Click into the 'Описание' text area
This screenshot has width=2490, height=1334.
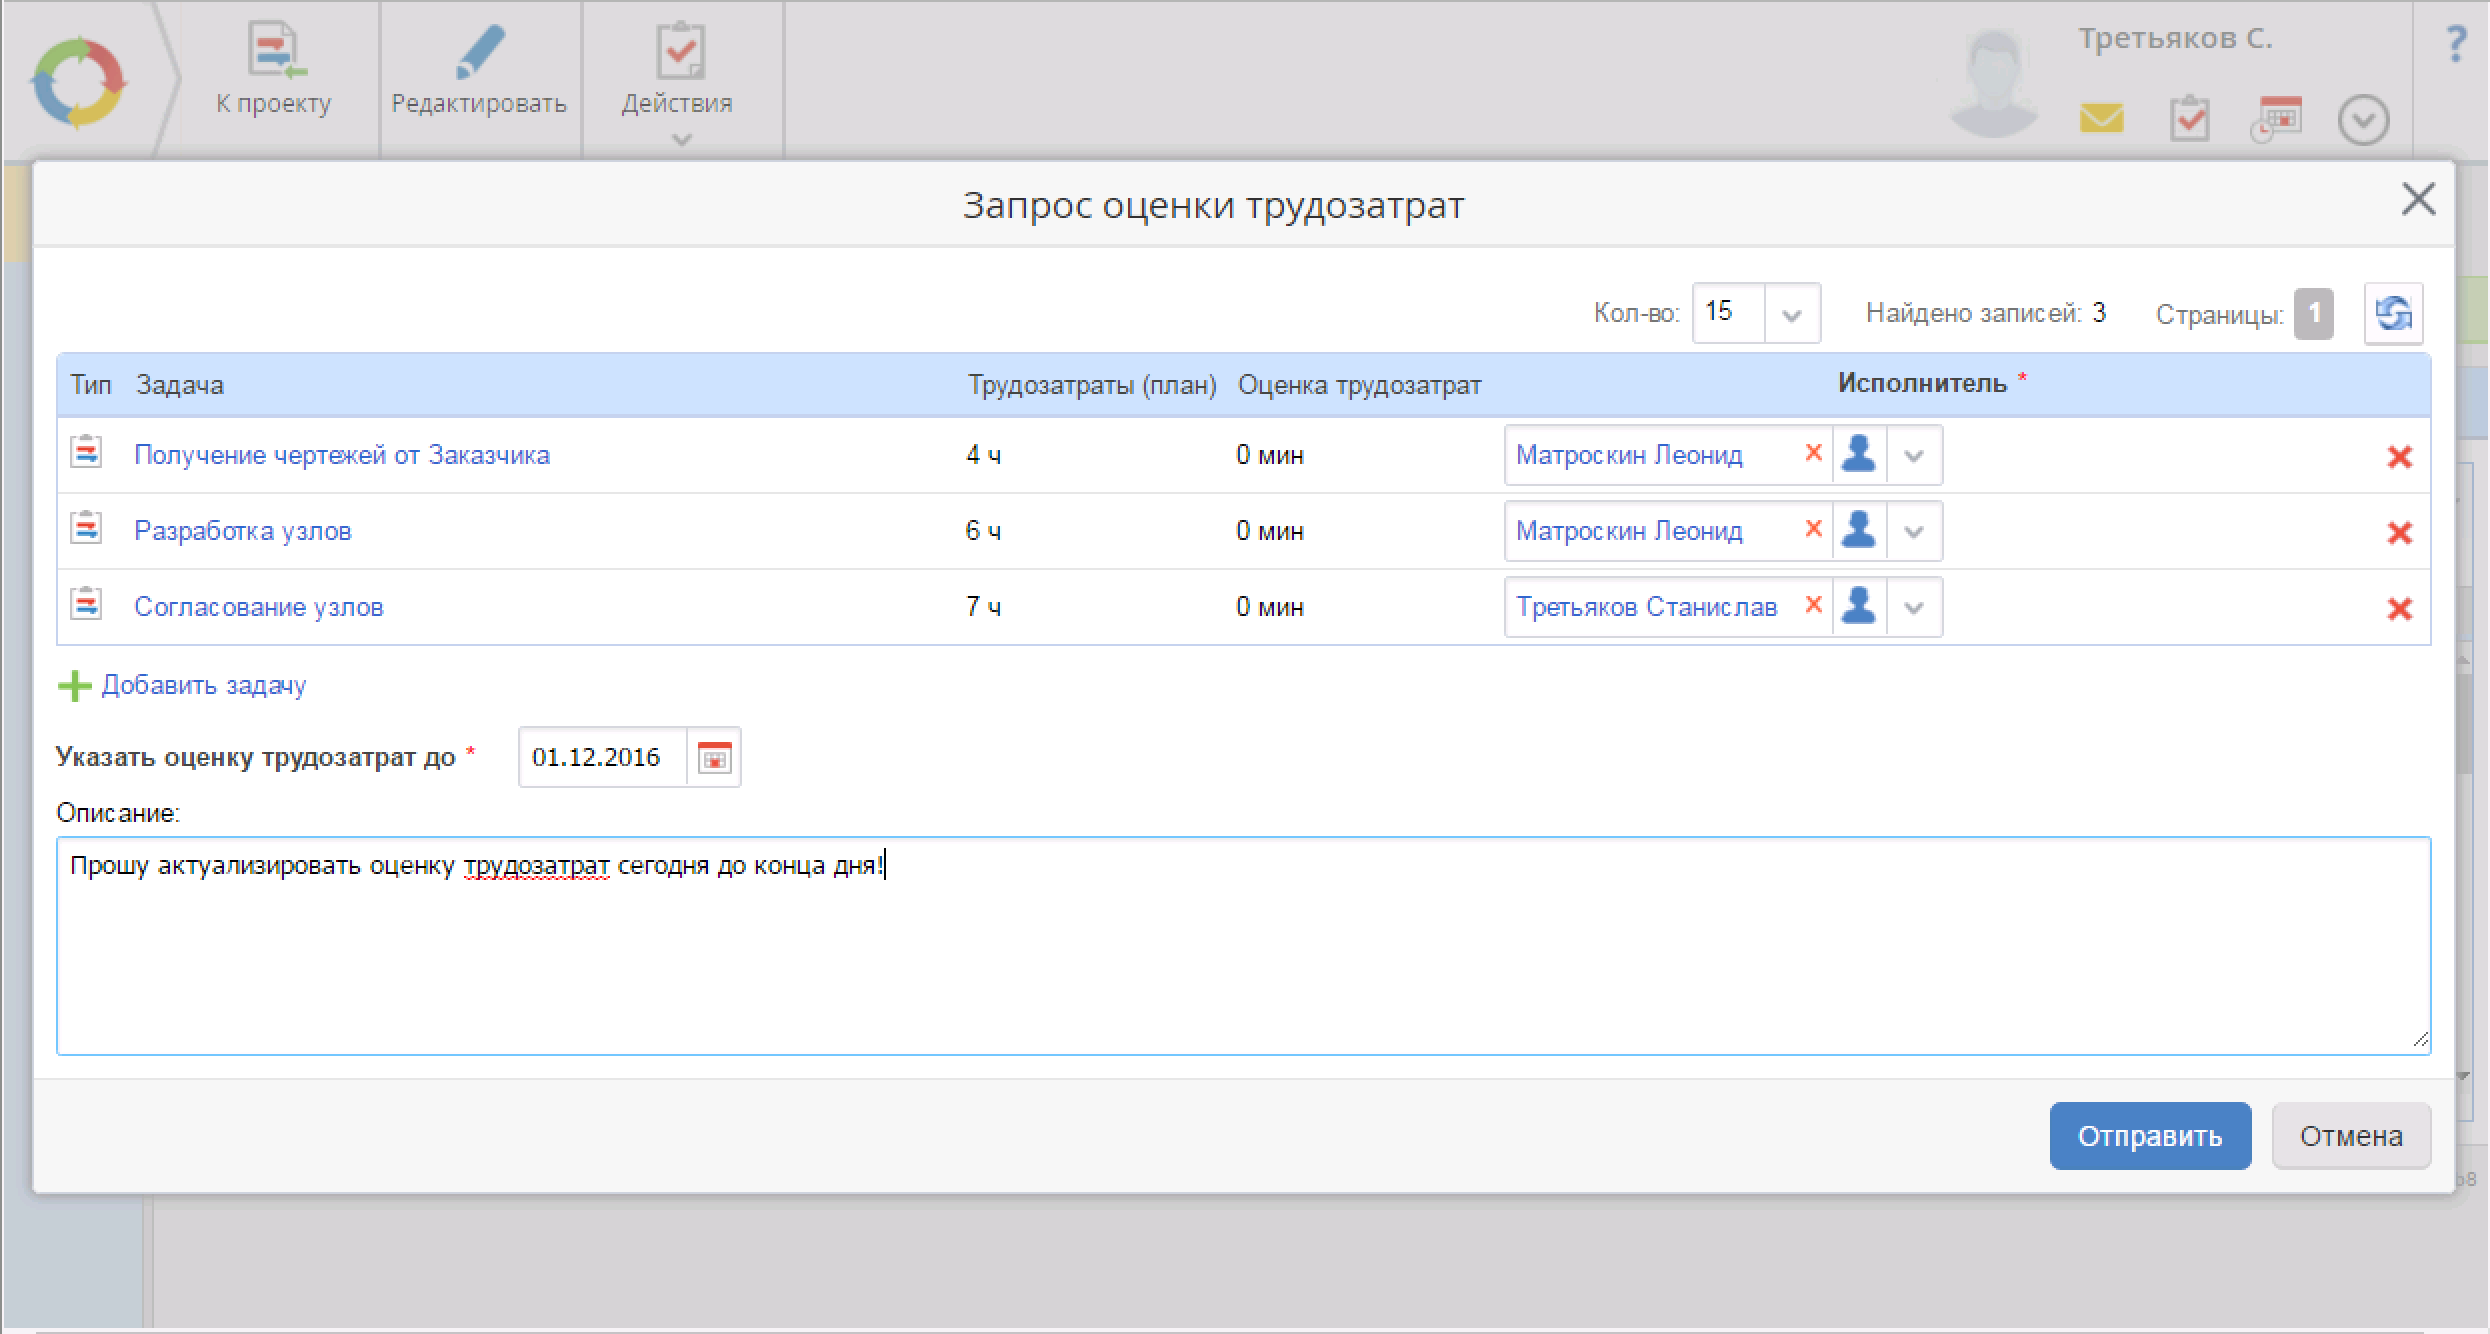1242,950
